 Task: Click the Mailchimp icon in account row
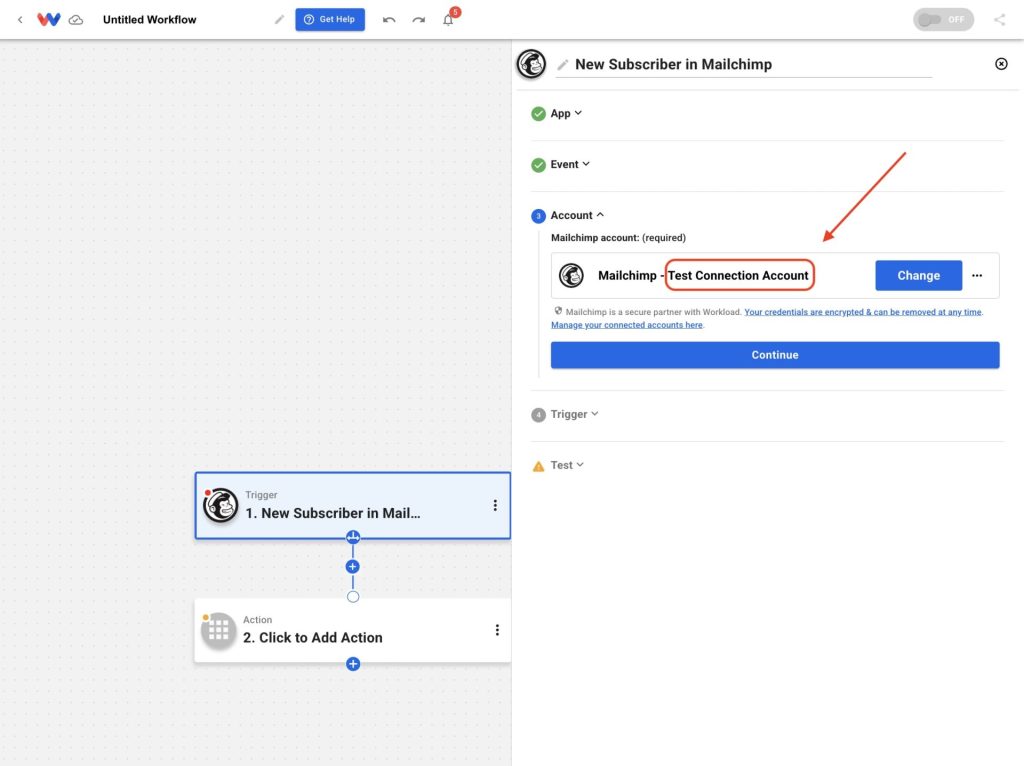pyautogui.click(x=571, y=276)
